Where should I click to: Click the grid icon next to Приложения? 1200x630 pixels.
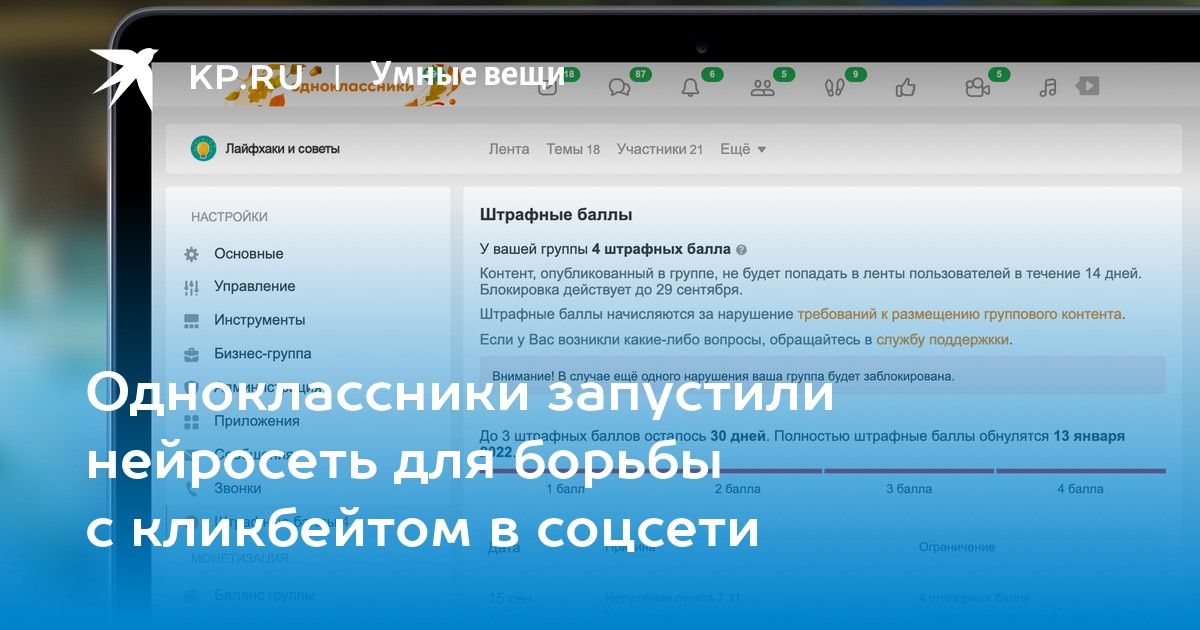pos(191,421)
